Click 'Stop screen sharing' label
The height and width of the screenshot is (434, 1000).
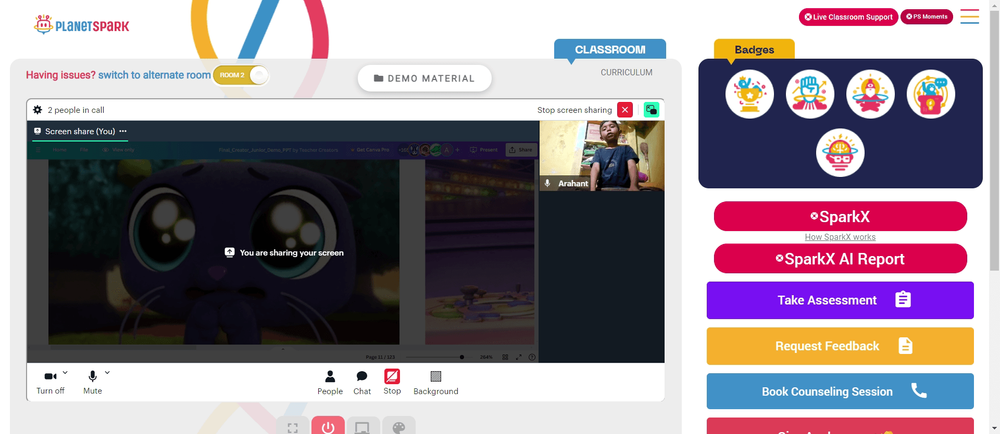574,110
